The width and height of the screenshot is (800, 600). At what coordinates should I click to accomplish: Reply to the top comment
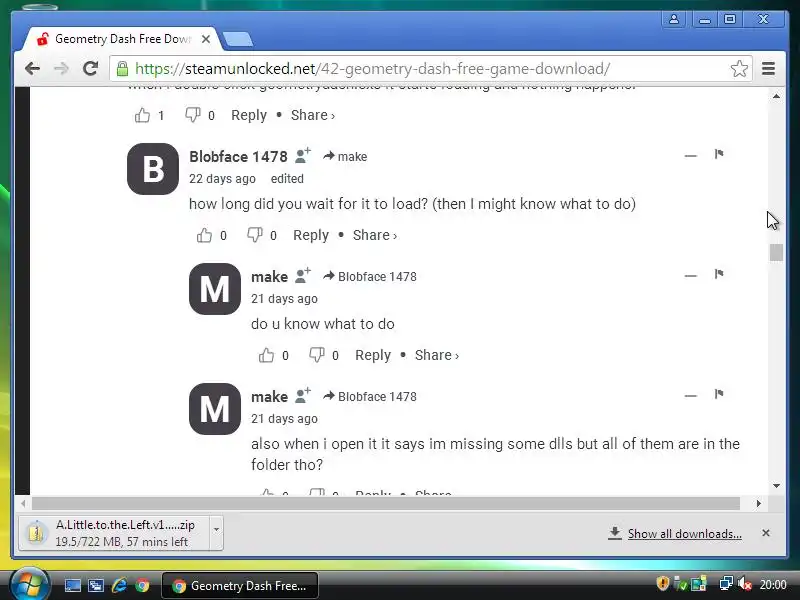tap(249, 115)
